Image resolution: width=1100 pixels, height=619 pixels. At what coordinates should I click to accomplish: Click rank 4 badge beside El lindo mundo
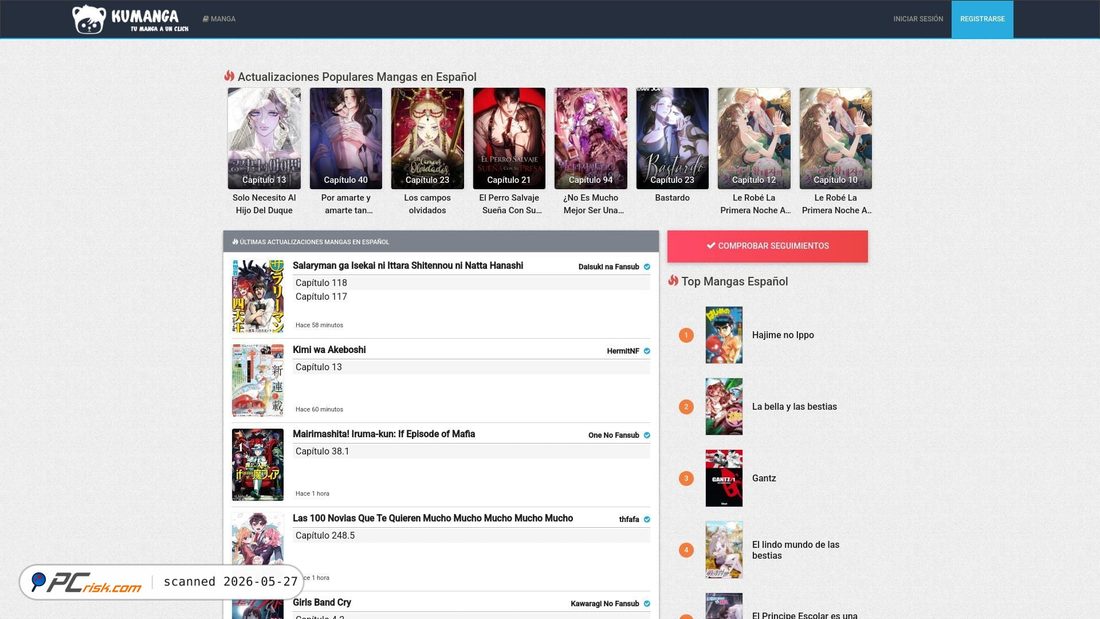[686, 550]
